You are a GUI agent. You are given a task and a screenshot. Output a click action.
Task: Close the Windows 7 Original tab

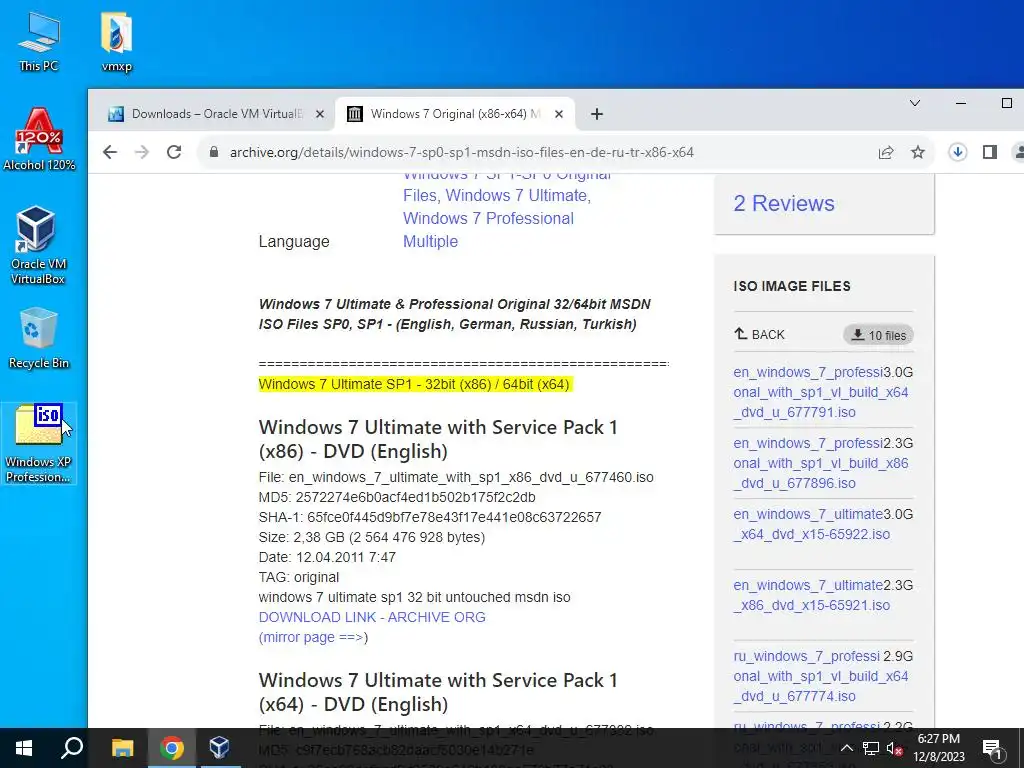click(559, 114)
